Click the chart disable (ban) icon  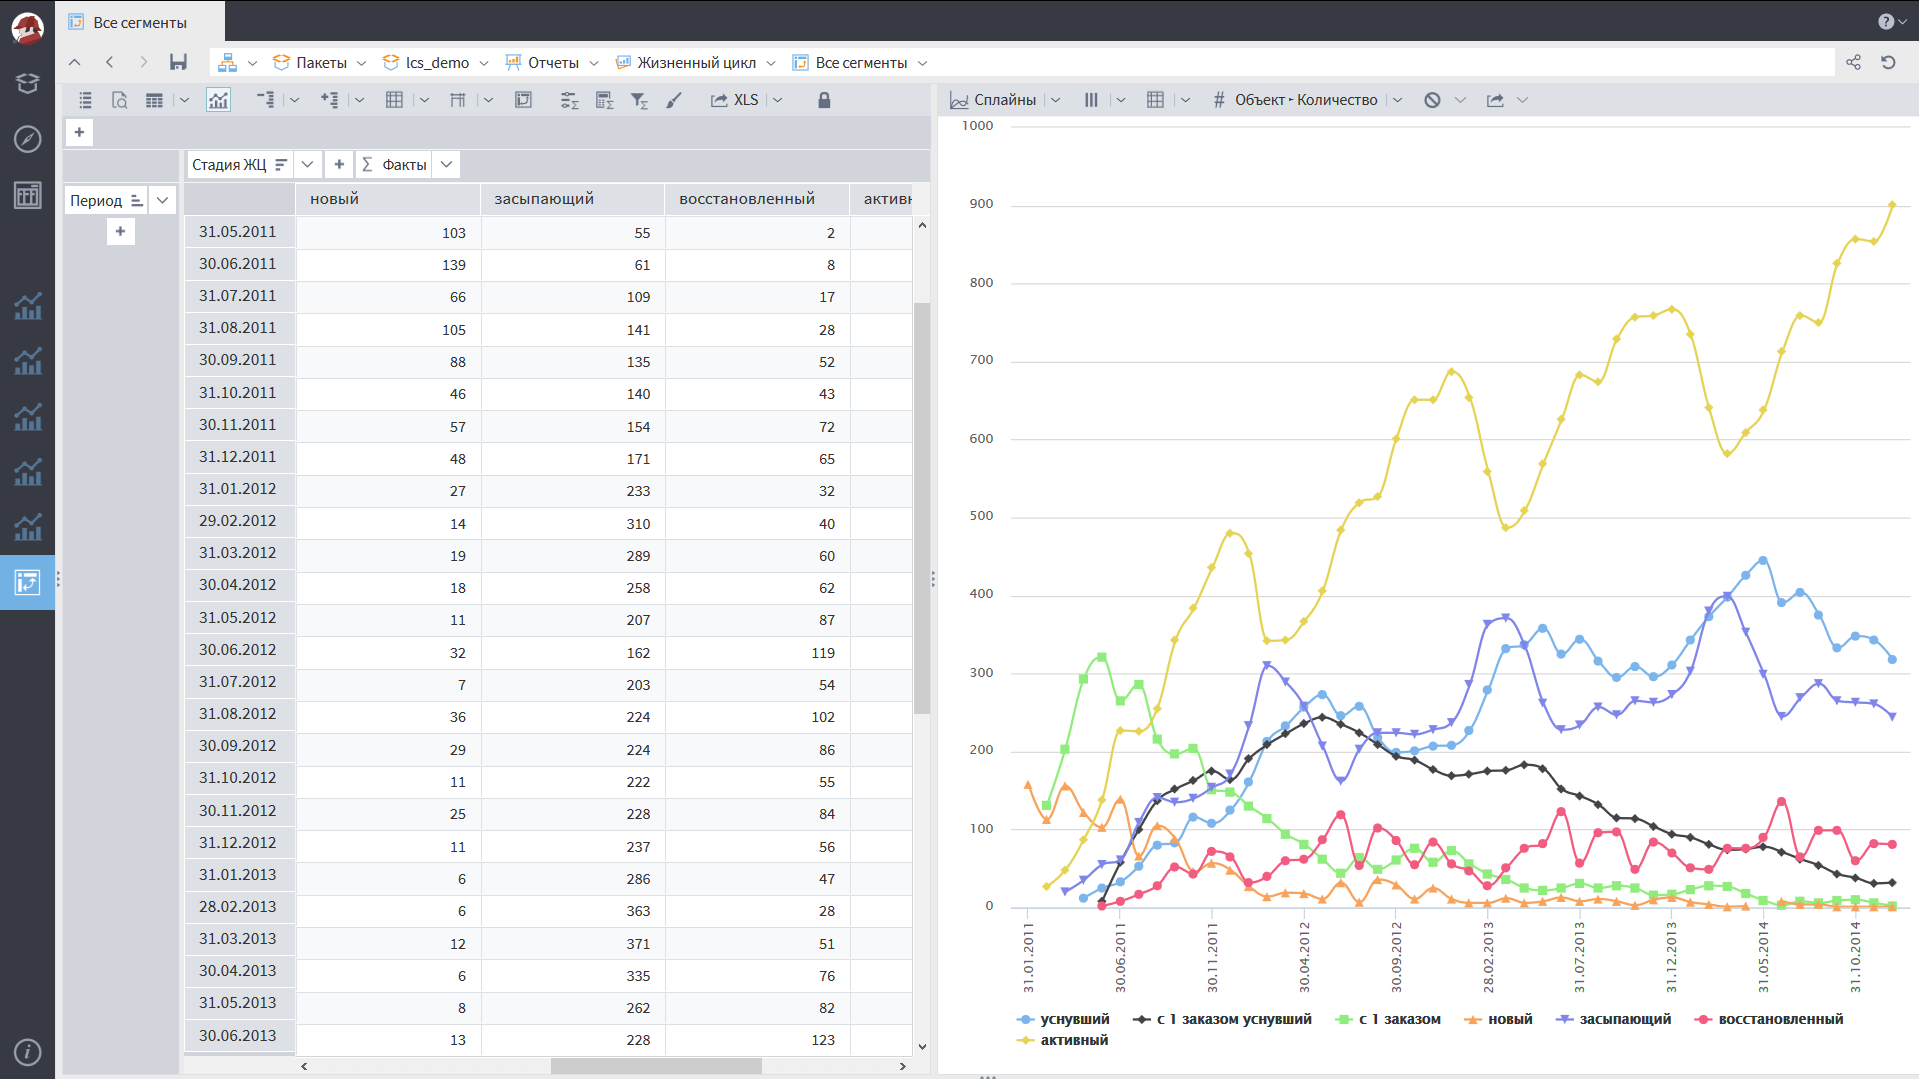tap(1432, 100)
